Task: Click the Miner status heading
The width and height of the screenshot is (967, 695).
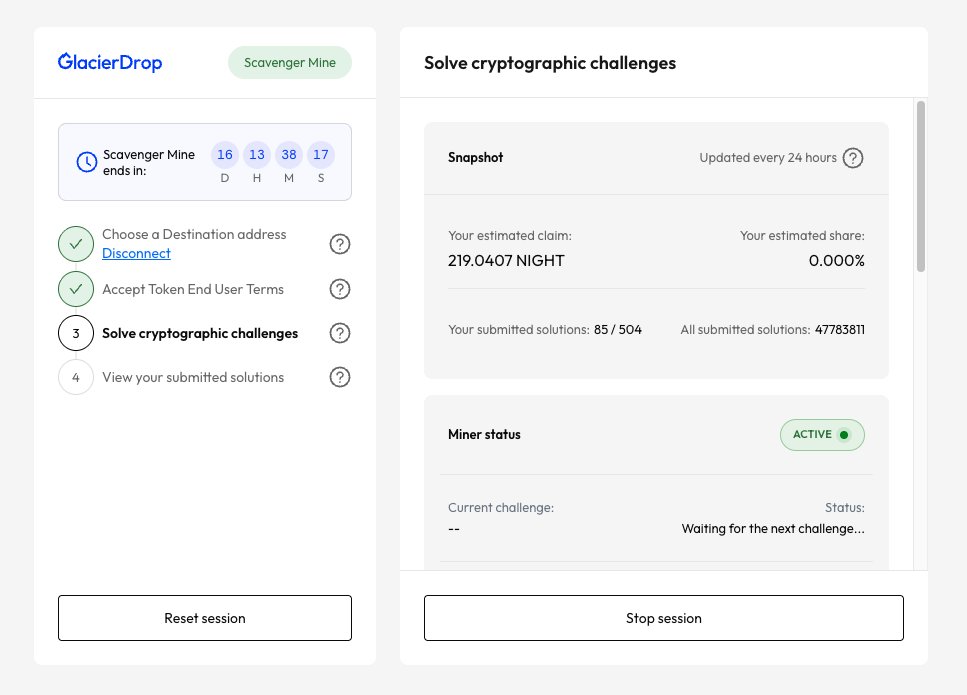Action: tap(484, 434)
